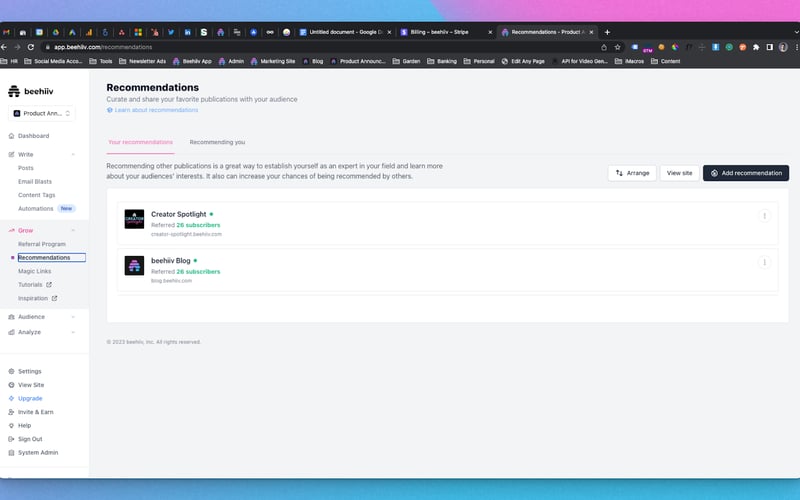Image resolution: width=800 pixels, height=500 pixels.
Task: Open the Chrome side panel icon
Action: (x=769, y=47)
